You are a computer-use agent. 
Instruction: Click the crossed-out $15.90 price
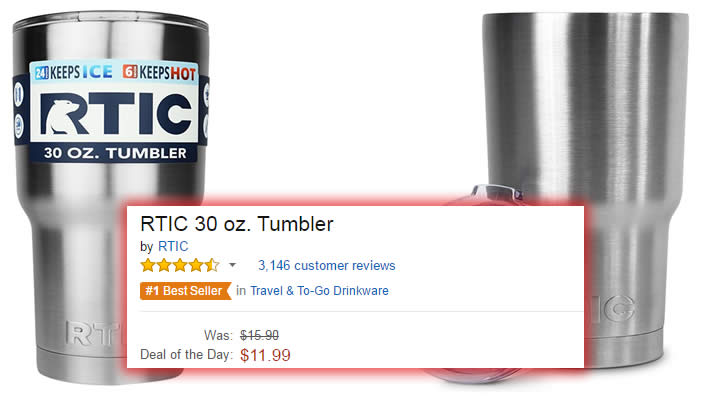pyautogui.click(x=259, y=335)
